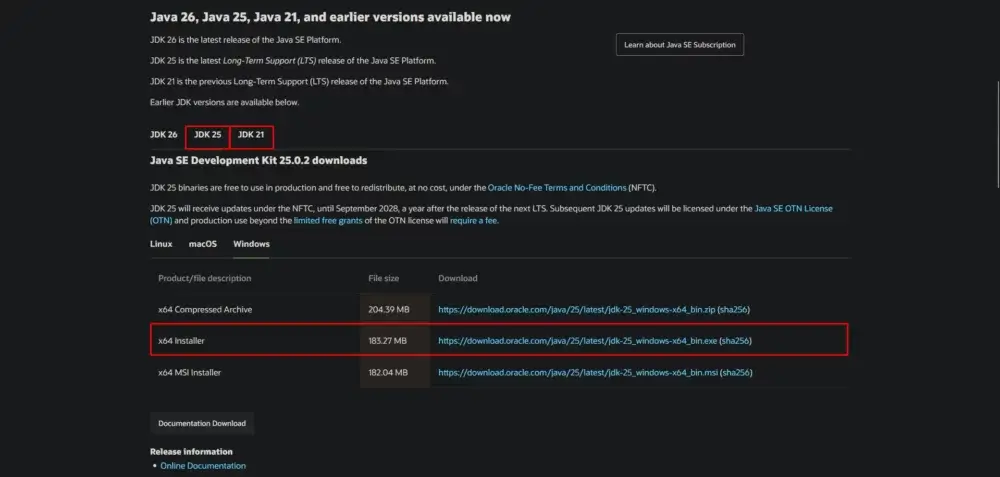Click the require a fee link

tap(474, 220)
